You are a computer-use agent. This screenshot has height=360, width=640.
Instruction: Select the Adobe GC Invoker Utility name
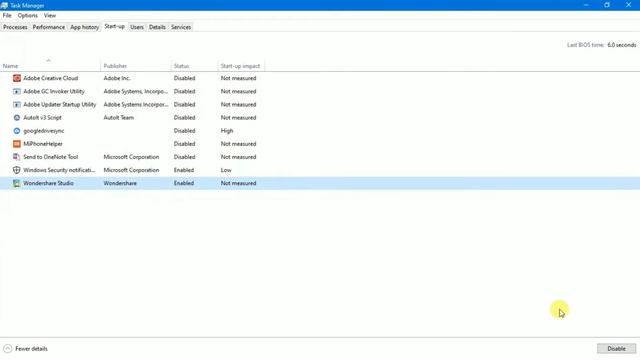[x=54, y=91]
